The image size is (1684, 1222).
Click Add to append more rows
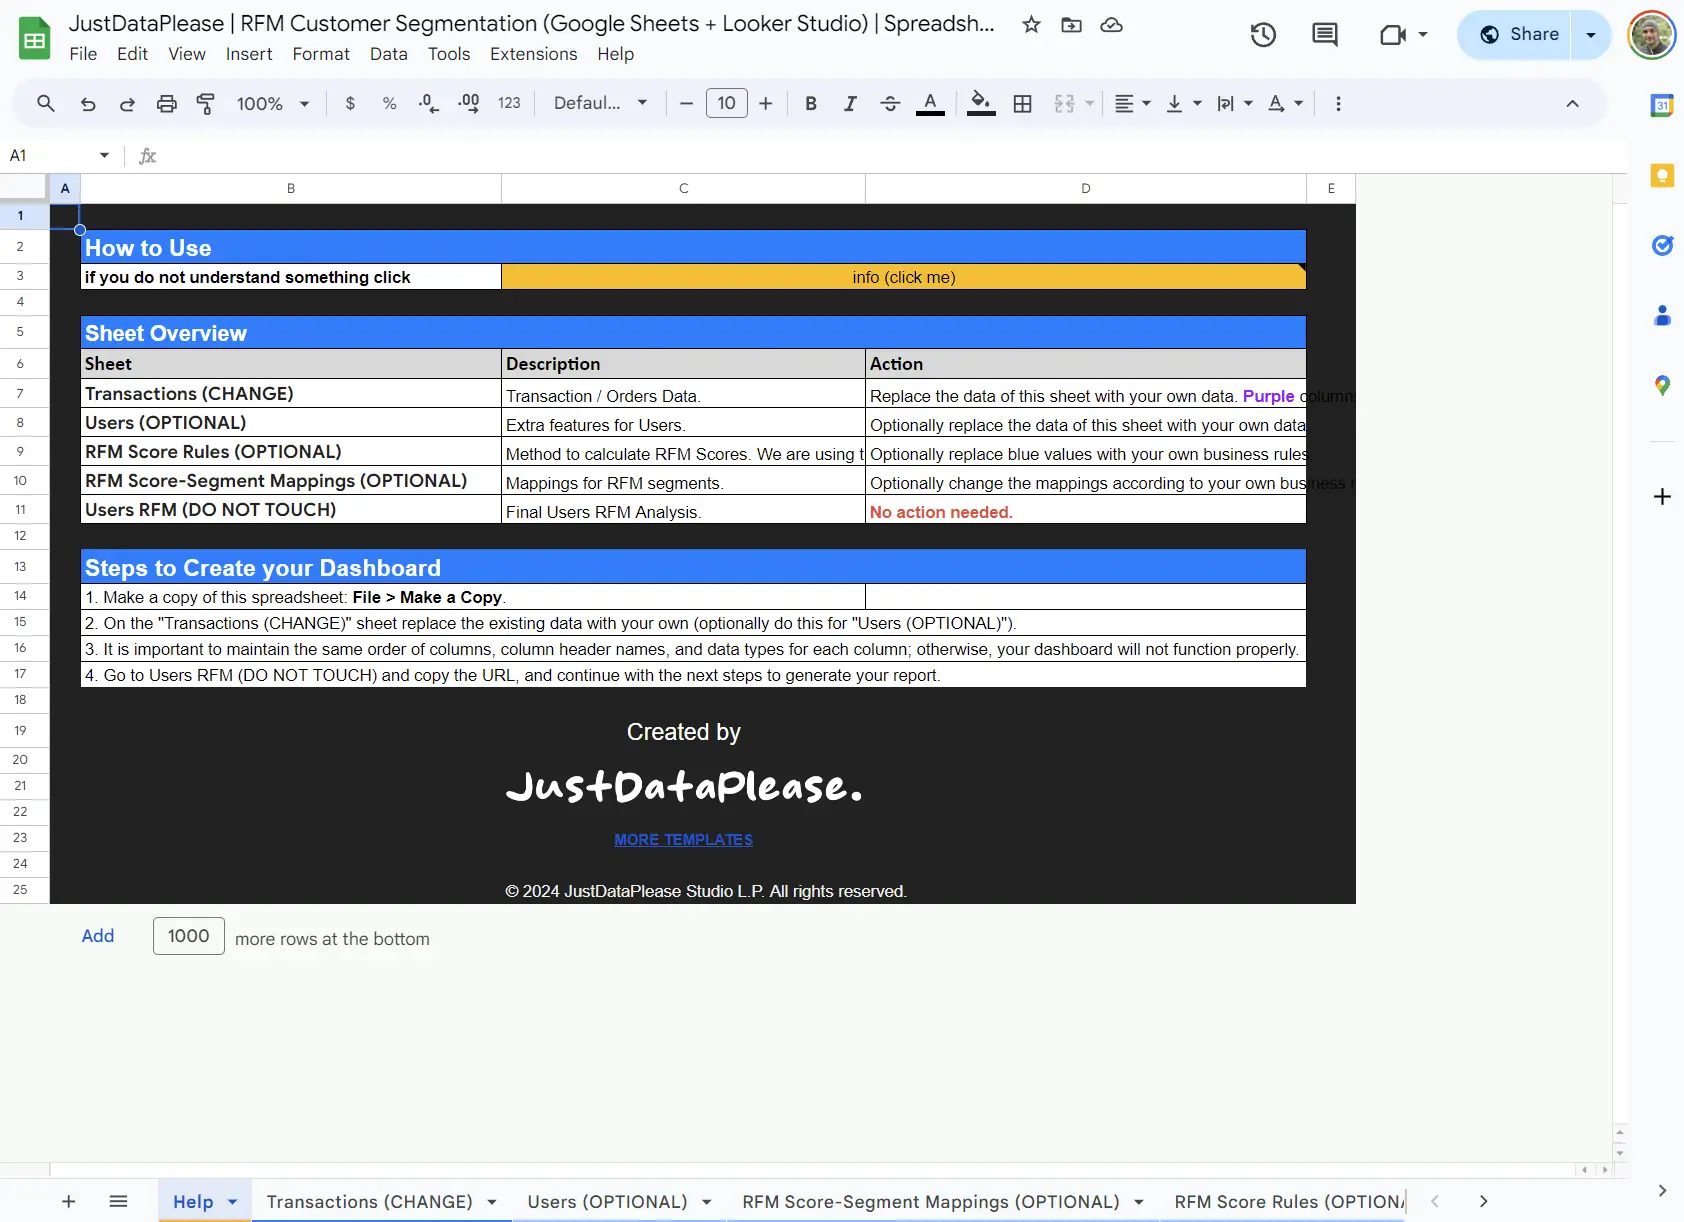(x=98, y=936)
